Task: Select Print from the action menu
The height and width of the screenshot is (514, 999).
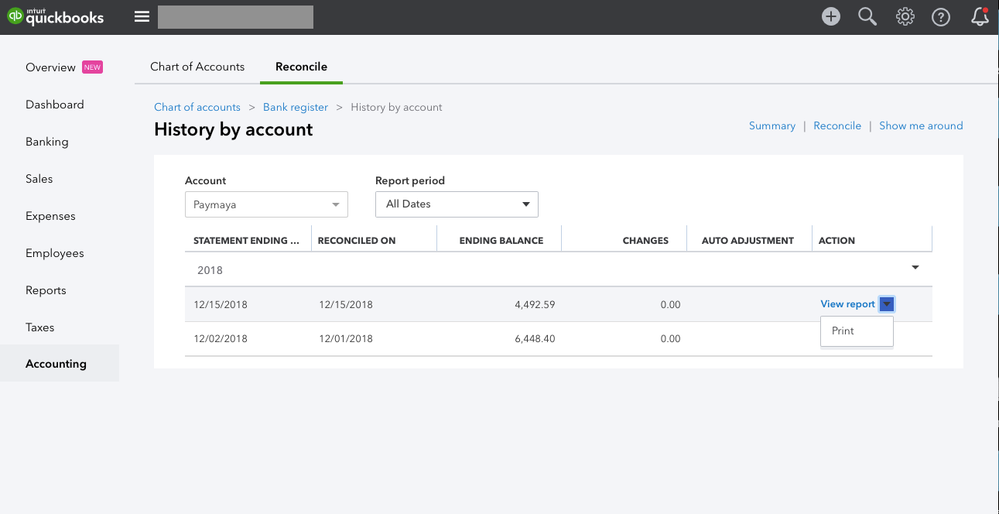Action: point(843,331)
